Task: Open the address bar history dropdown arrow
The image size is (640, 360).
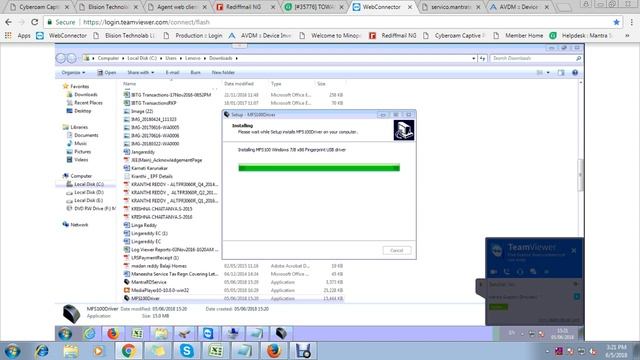Action: point(473,58)
